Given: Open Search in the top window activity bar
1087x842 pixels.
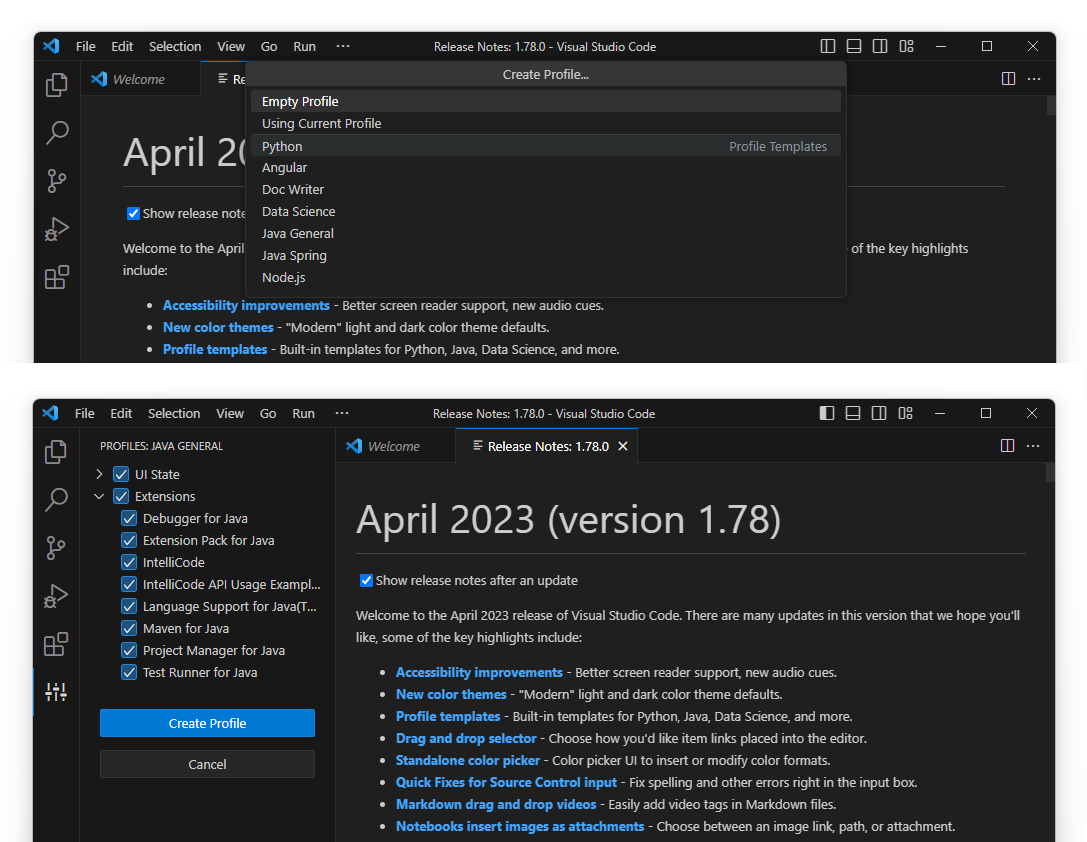Looking at the screenshot, I should (x=57, y=132).
